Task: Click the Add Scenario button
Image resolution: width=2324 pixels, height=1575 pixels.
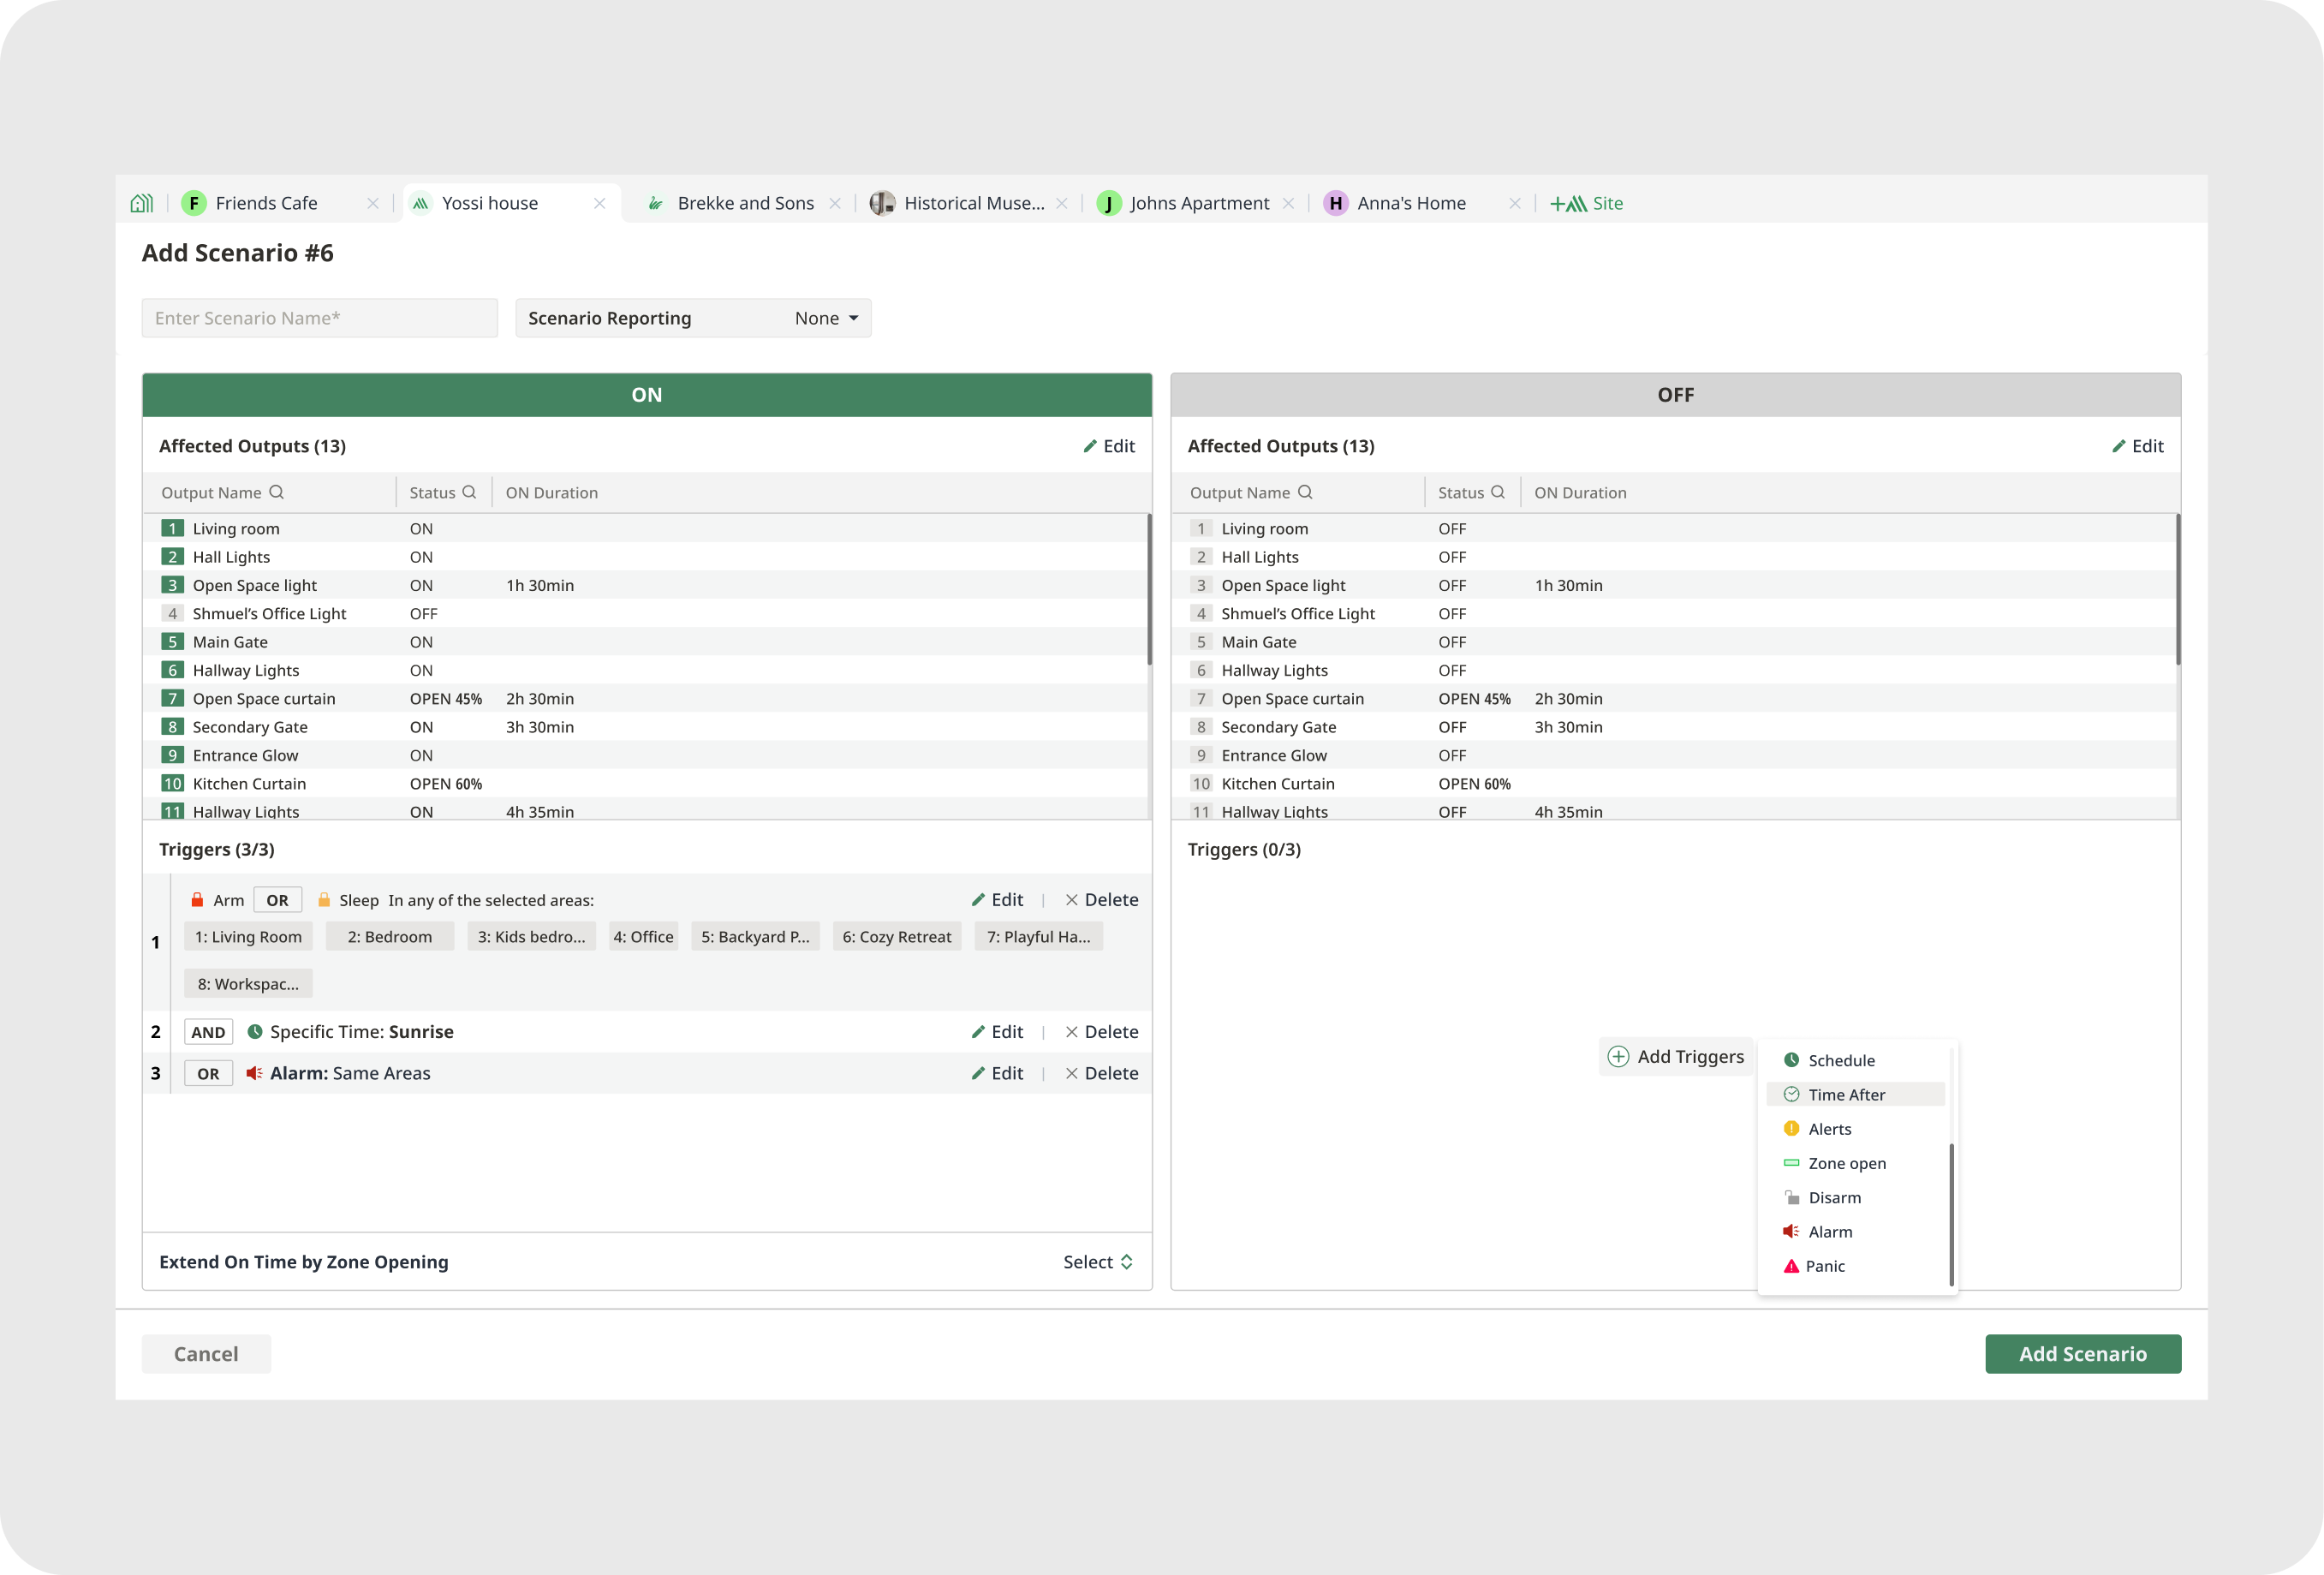Action: point(2083,1354)
